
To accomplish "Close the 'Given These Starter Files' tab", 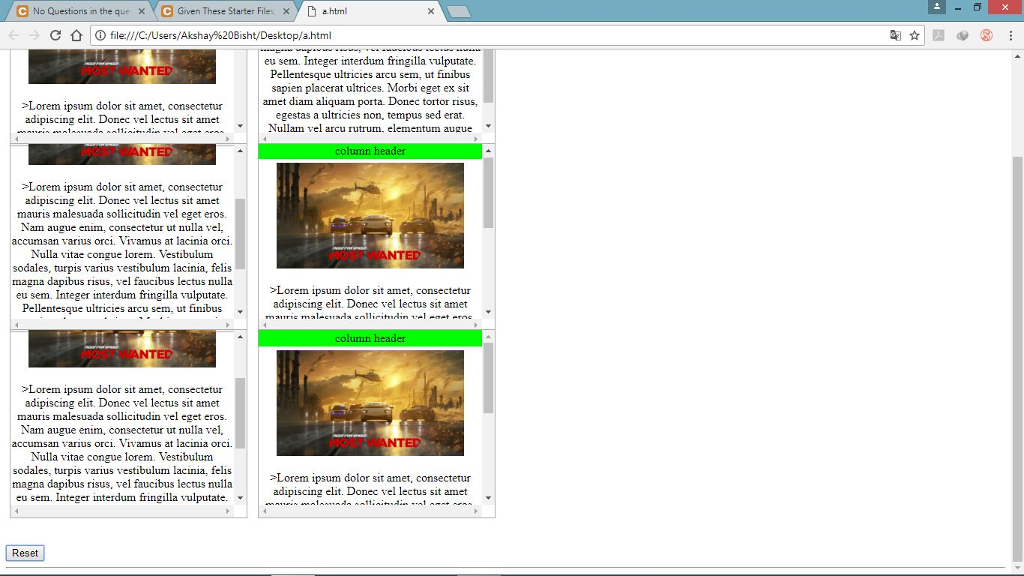I will (x=286, y=11).
